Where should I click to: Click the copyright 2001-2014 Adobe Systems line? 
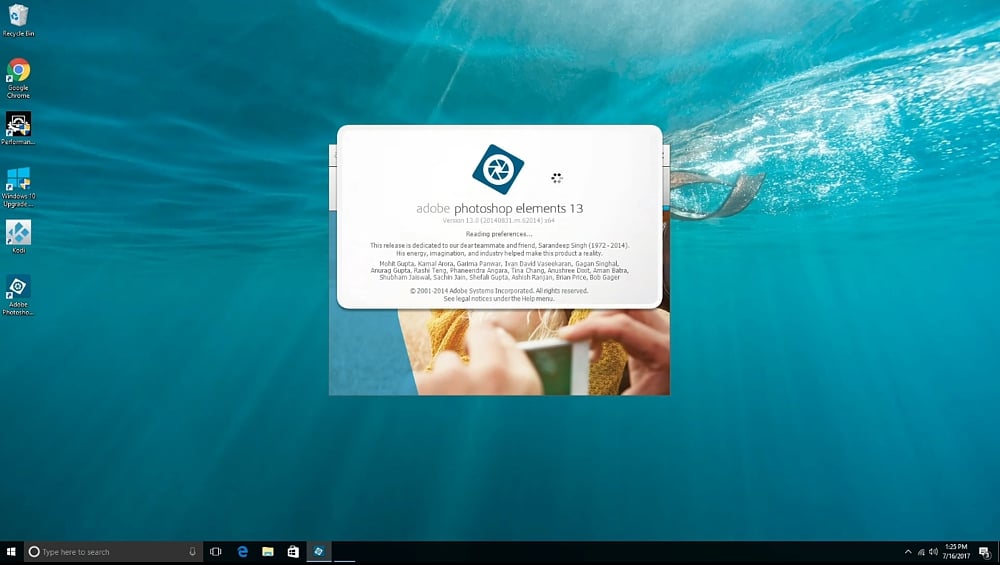499,291
